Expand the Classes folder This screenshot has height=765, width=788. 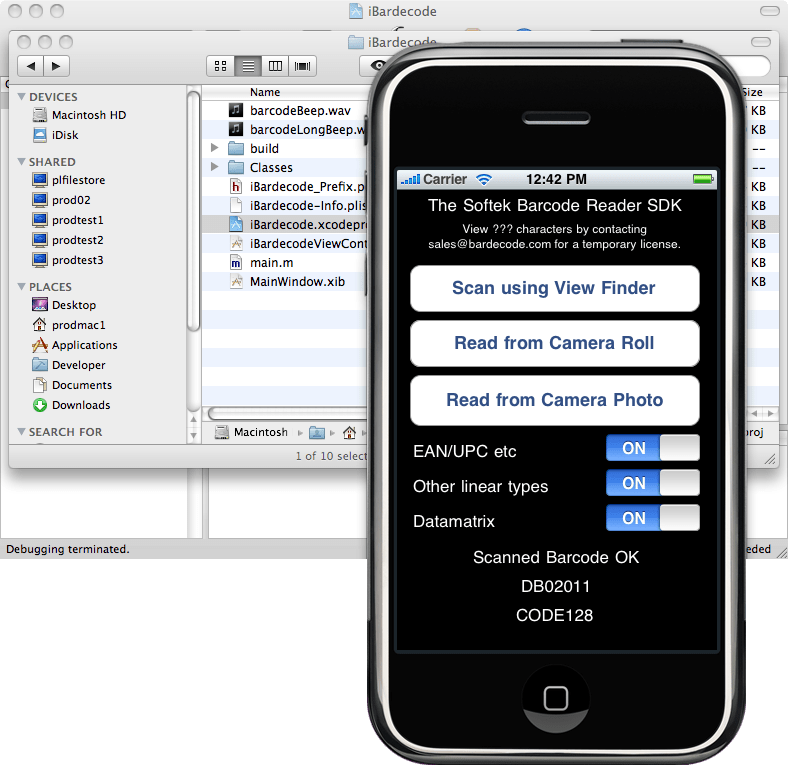pyautogui.click(x=215, y=167)
